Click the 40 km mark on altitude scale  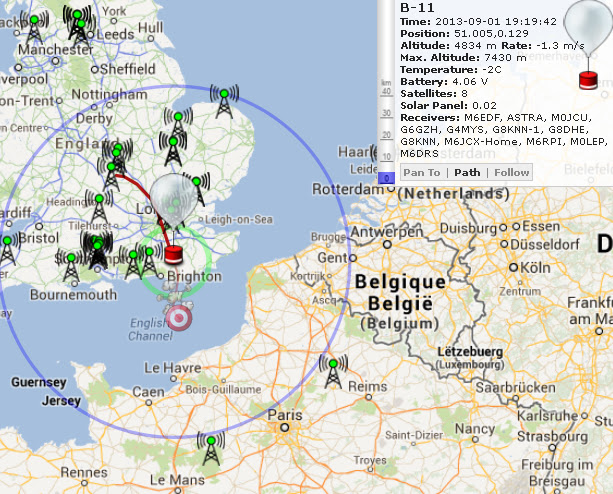click(x=386, y=91)
